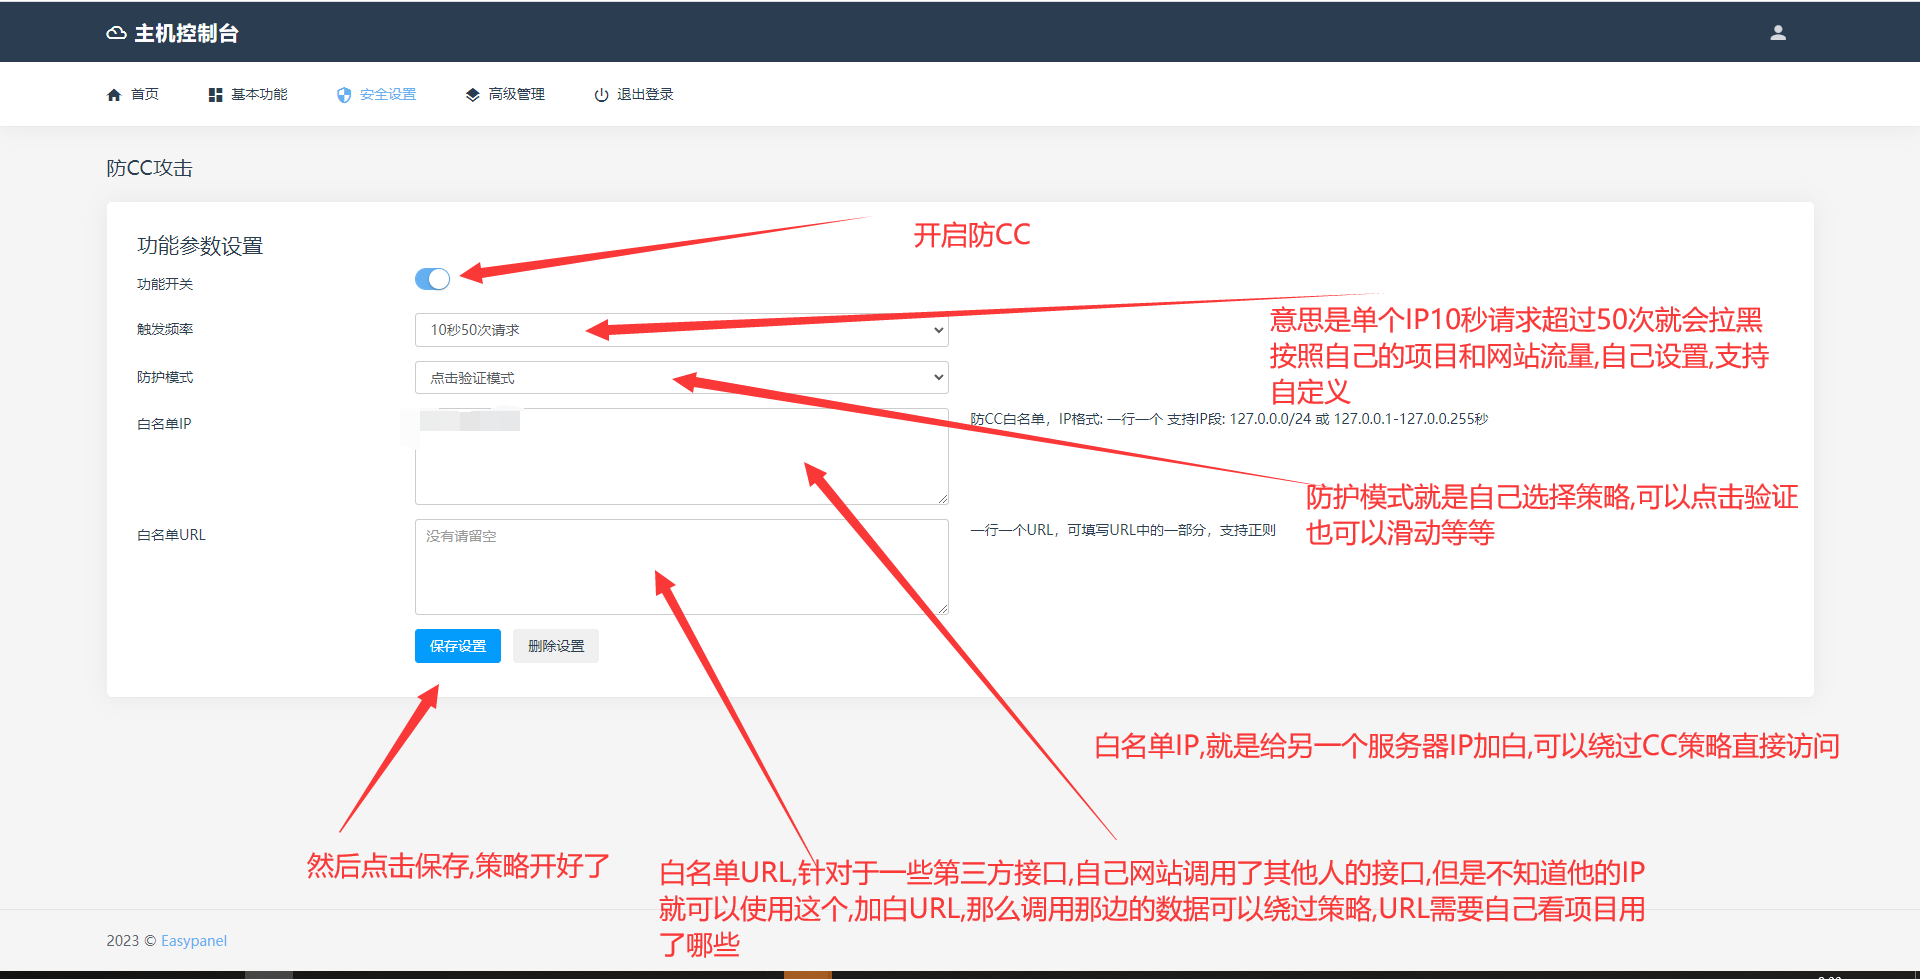Click the 主机控制台 title text
The image size is (1920, 979).
coord(187,33)
